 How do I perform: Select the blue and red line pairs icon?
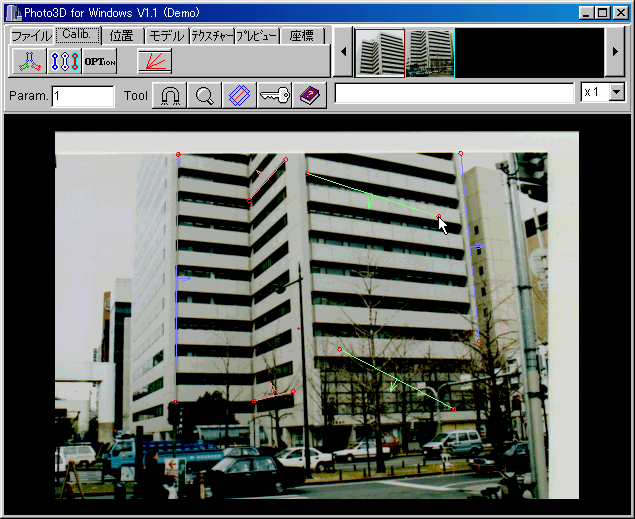[65, 62]
